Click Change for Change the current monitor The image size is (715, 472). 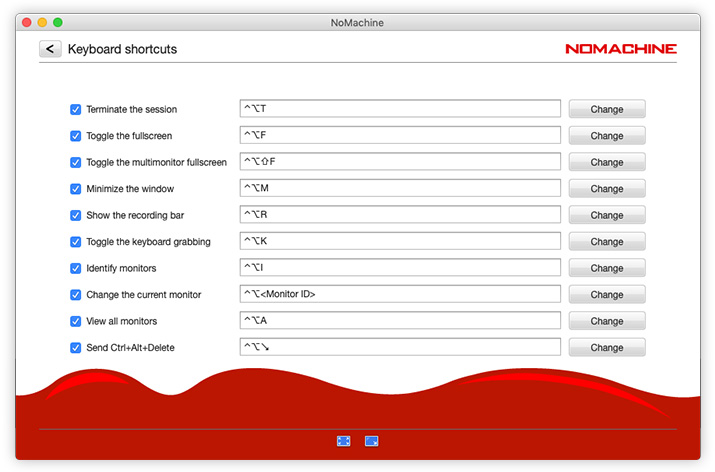[x=606, y=295]
